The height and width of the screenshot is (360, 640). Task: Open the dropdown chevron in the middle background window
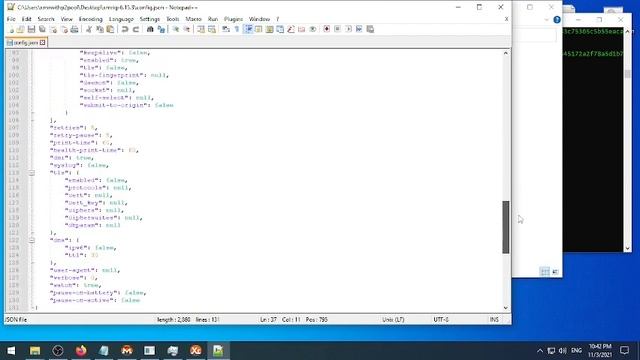coord(547,20)
